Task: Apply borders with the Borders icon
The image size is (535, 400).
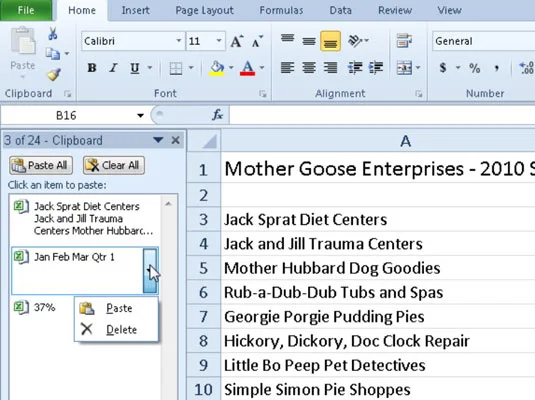Action: tap(176, 68)
